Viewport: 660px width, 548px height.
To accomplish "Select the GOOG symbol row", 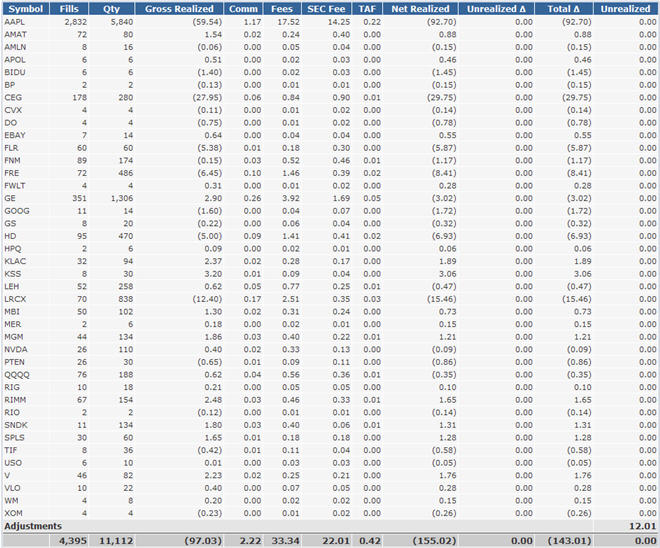I will pos(330,211).
